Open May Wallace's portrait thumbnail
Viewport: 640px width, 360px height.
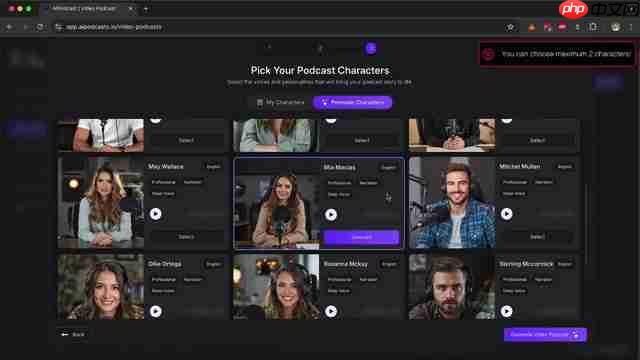(101, 203)
